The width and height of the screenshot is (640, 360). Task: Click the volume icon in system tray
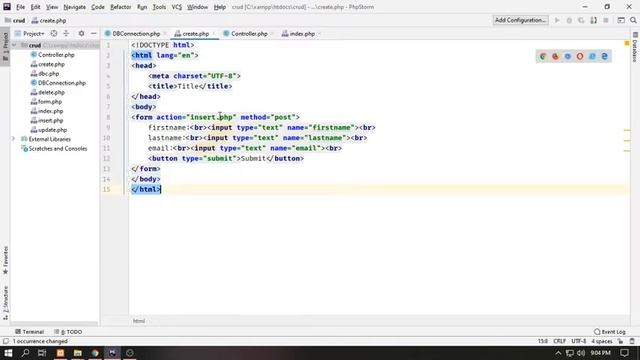point(581,353)
